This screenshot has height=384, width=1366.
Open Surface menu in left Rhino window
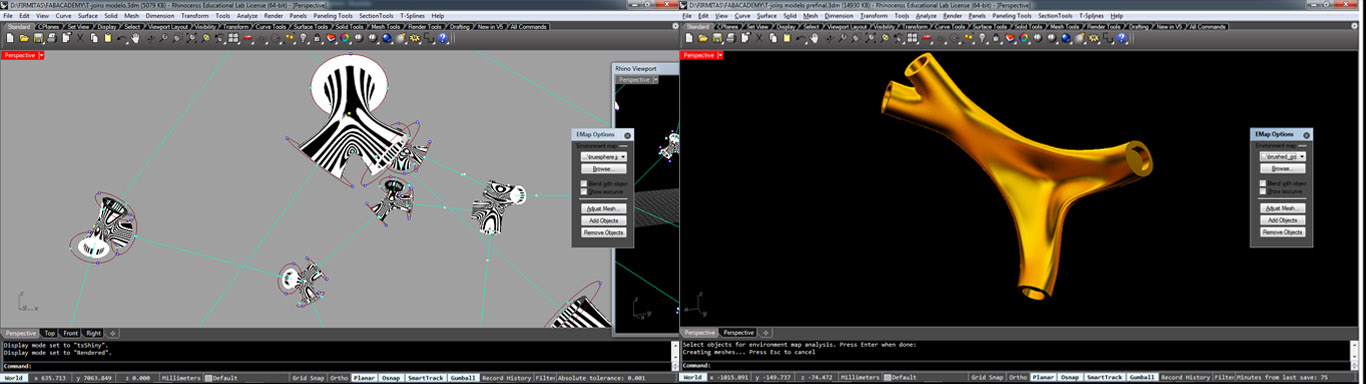88,16
